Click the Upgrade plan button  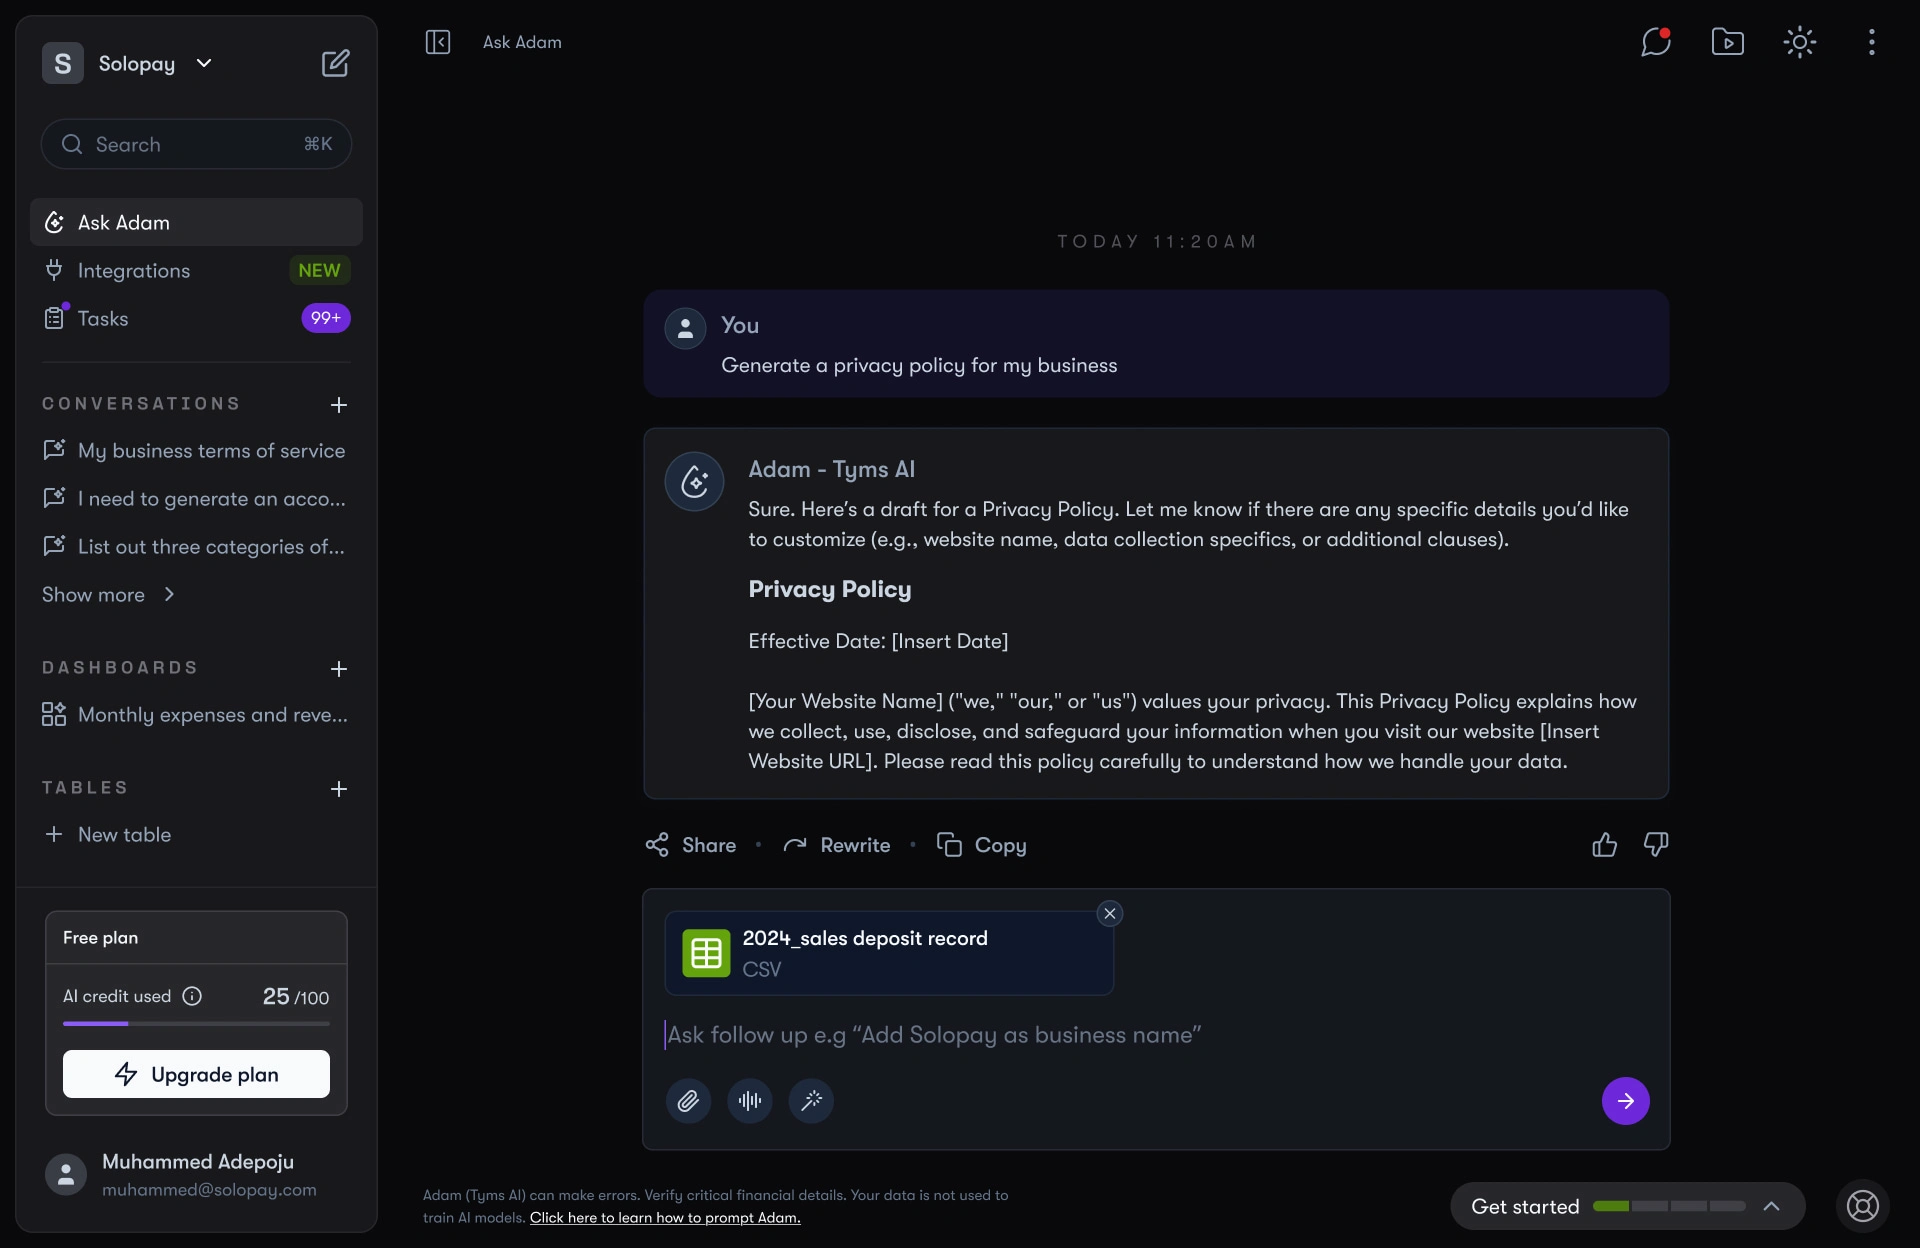tap(196, 1074)
